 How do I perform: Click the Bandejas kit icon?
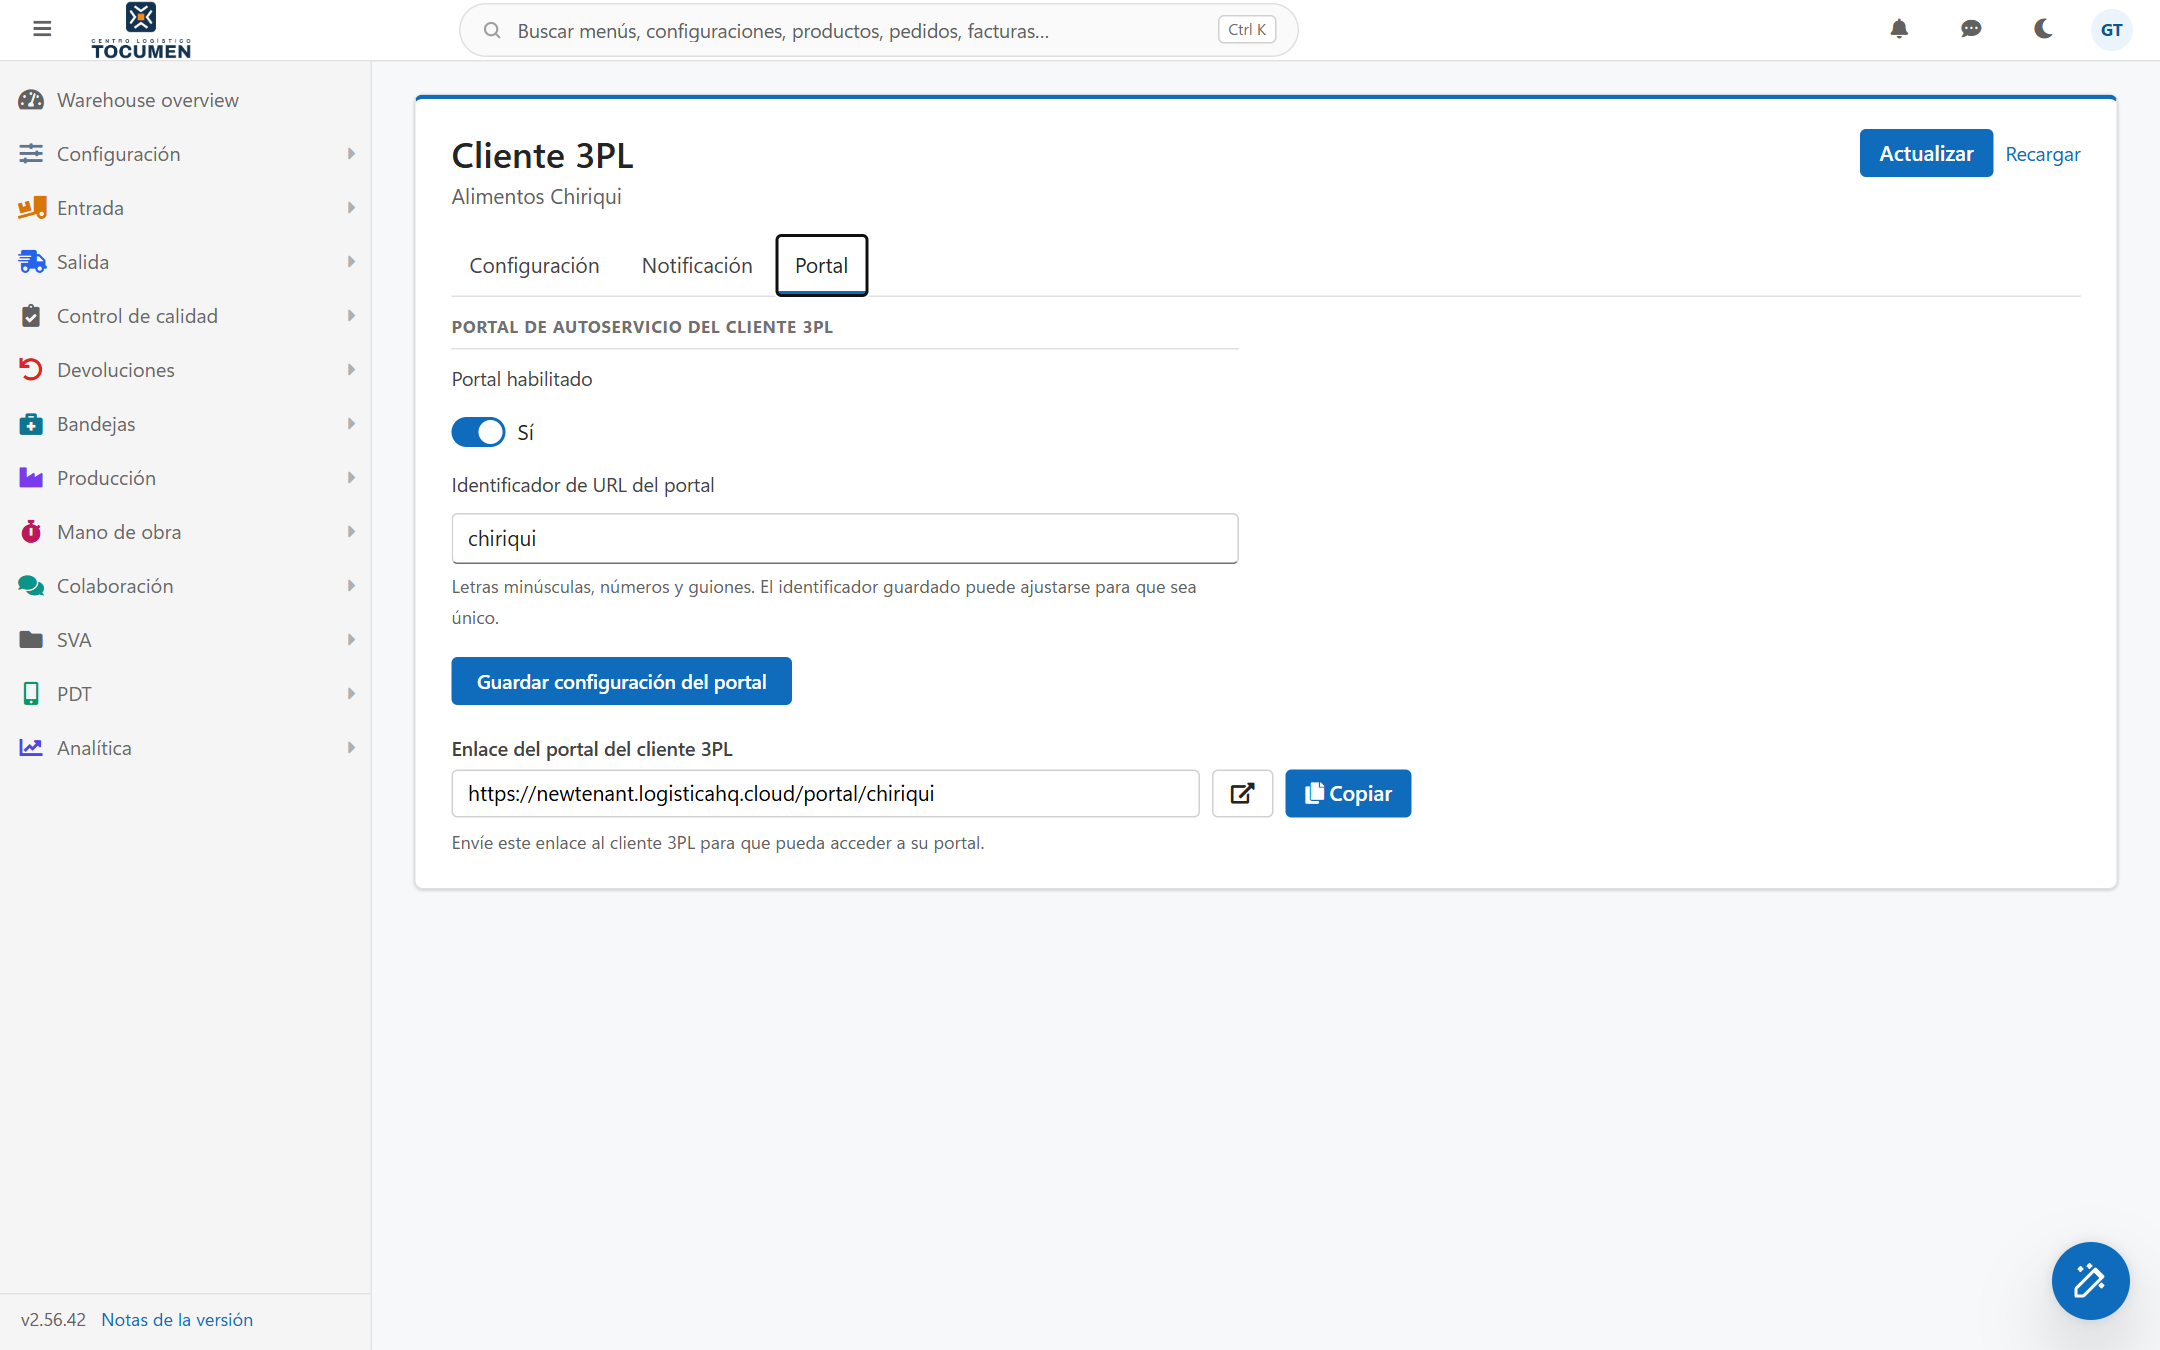click(x=31, y=424)
